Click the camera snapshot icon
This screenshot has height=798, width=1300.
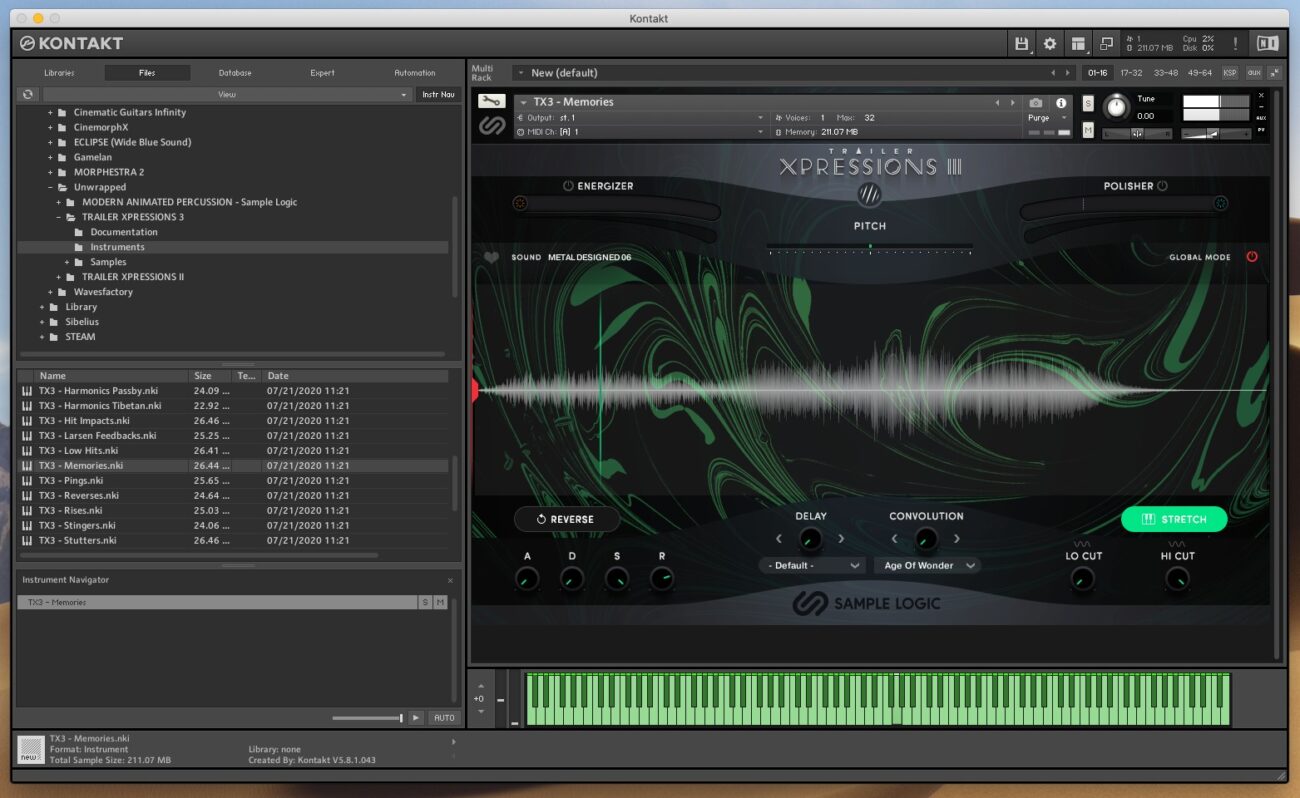1036,103
